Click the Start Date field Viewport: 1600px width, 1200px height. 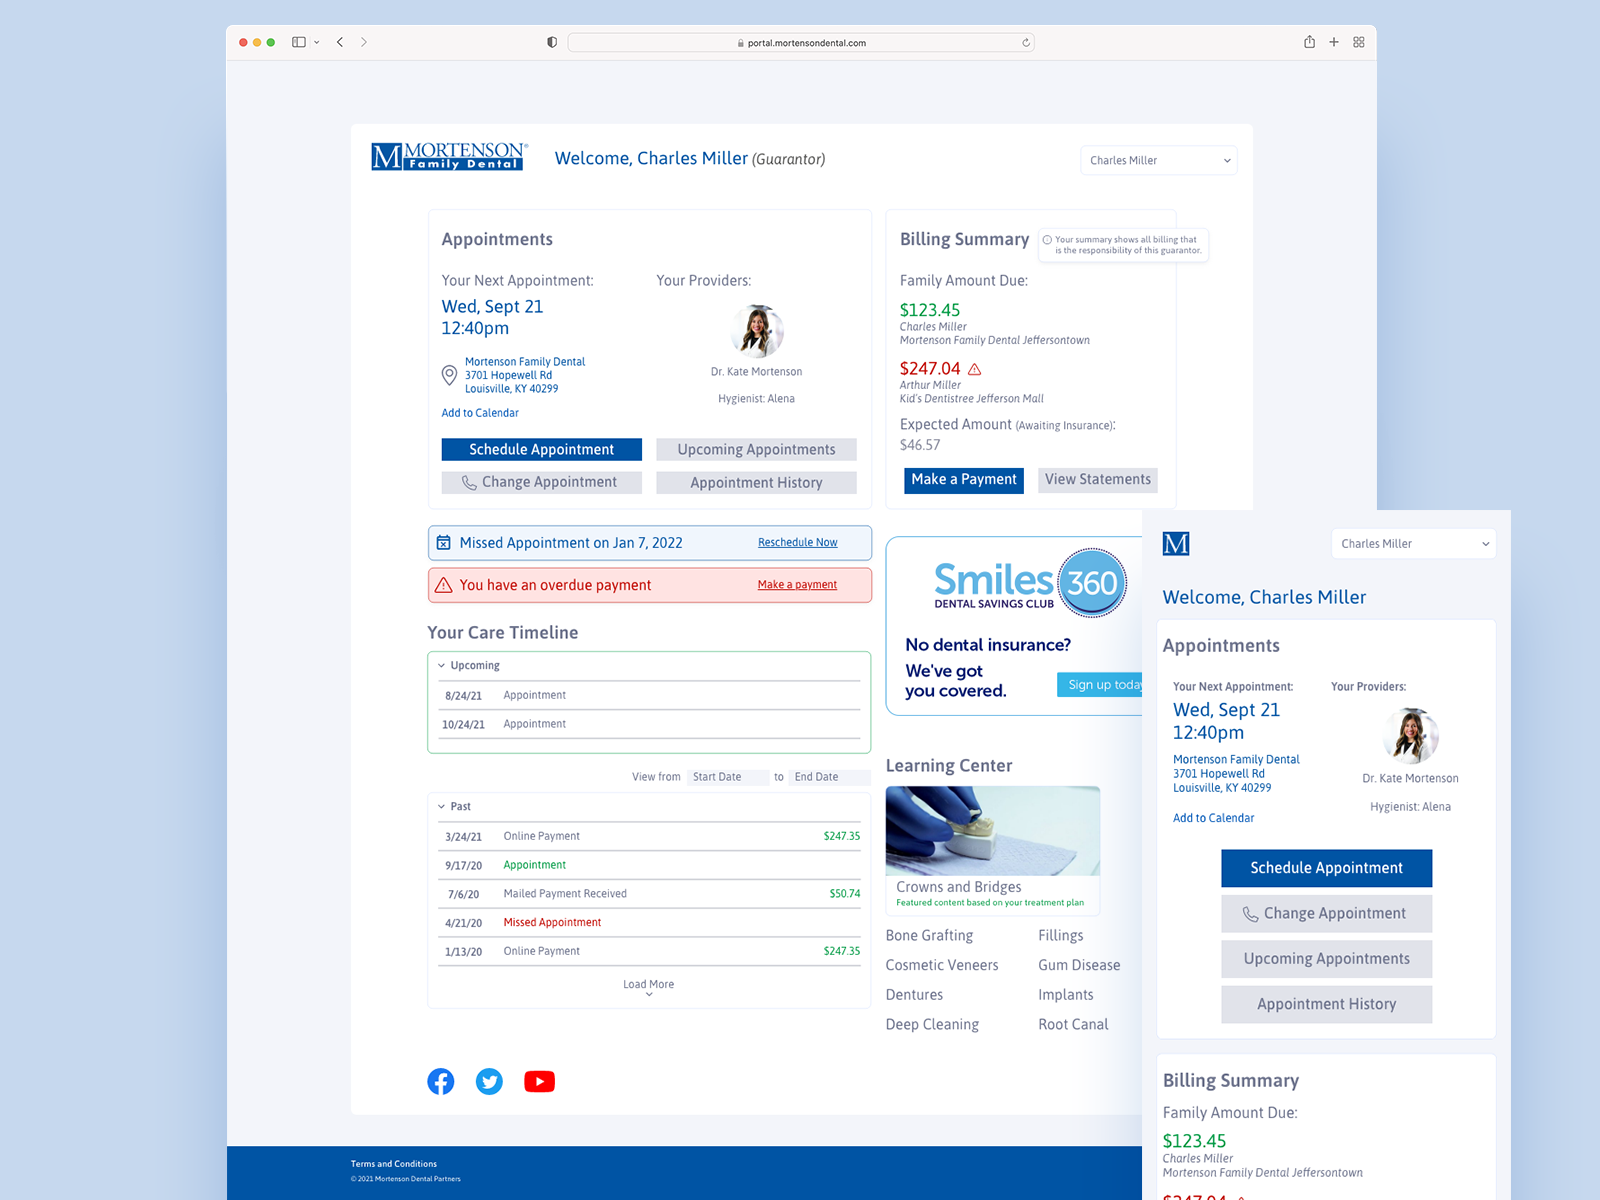(x=728, y=777)
